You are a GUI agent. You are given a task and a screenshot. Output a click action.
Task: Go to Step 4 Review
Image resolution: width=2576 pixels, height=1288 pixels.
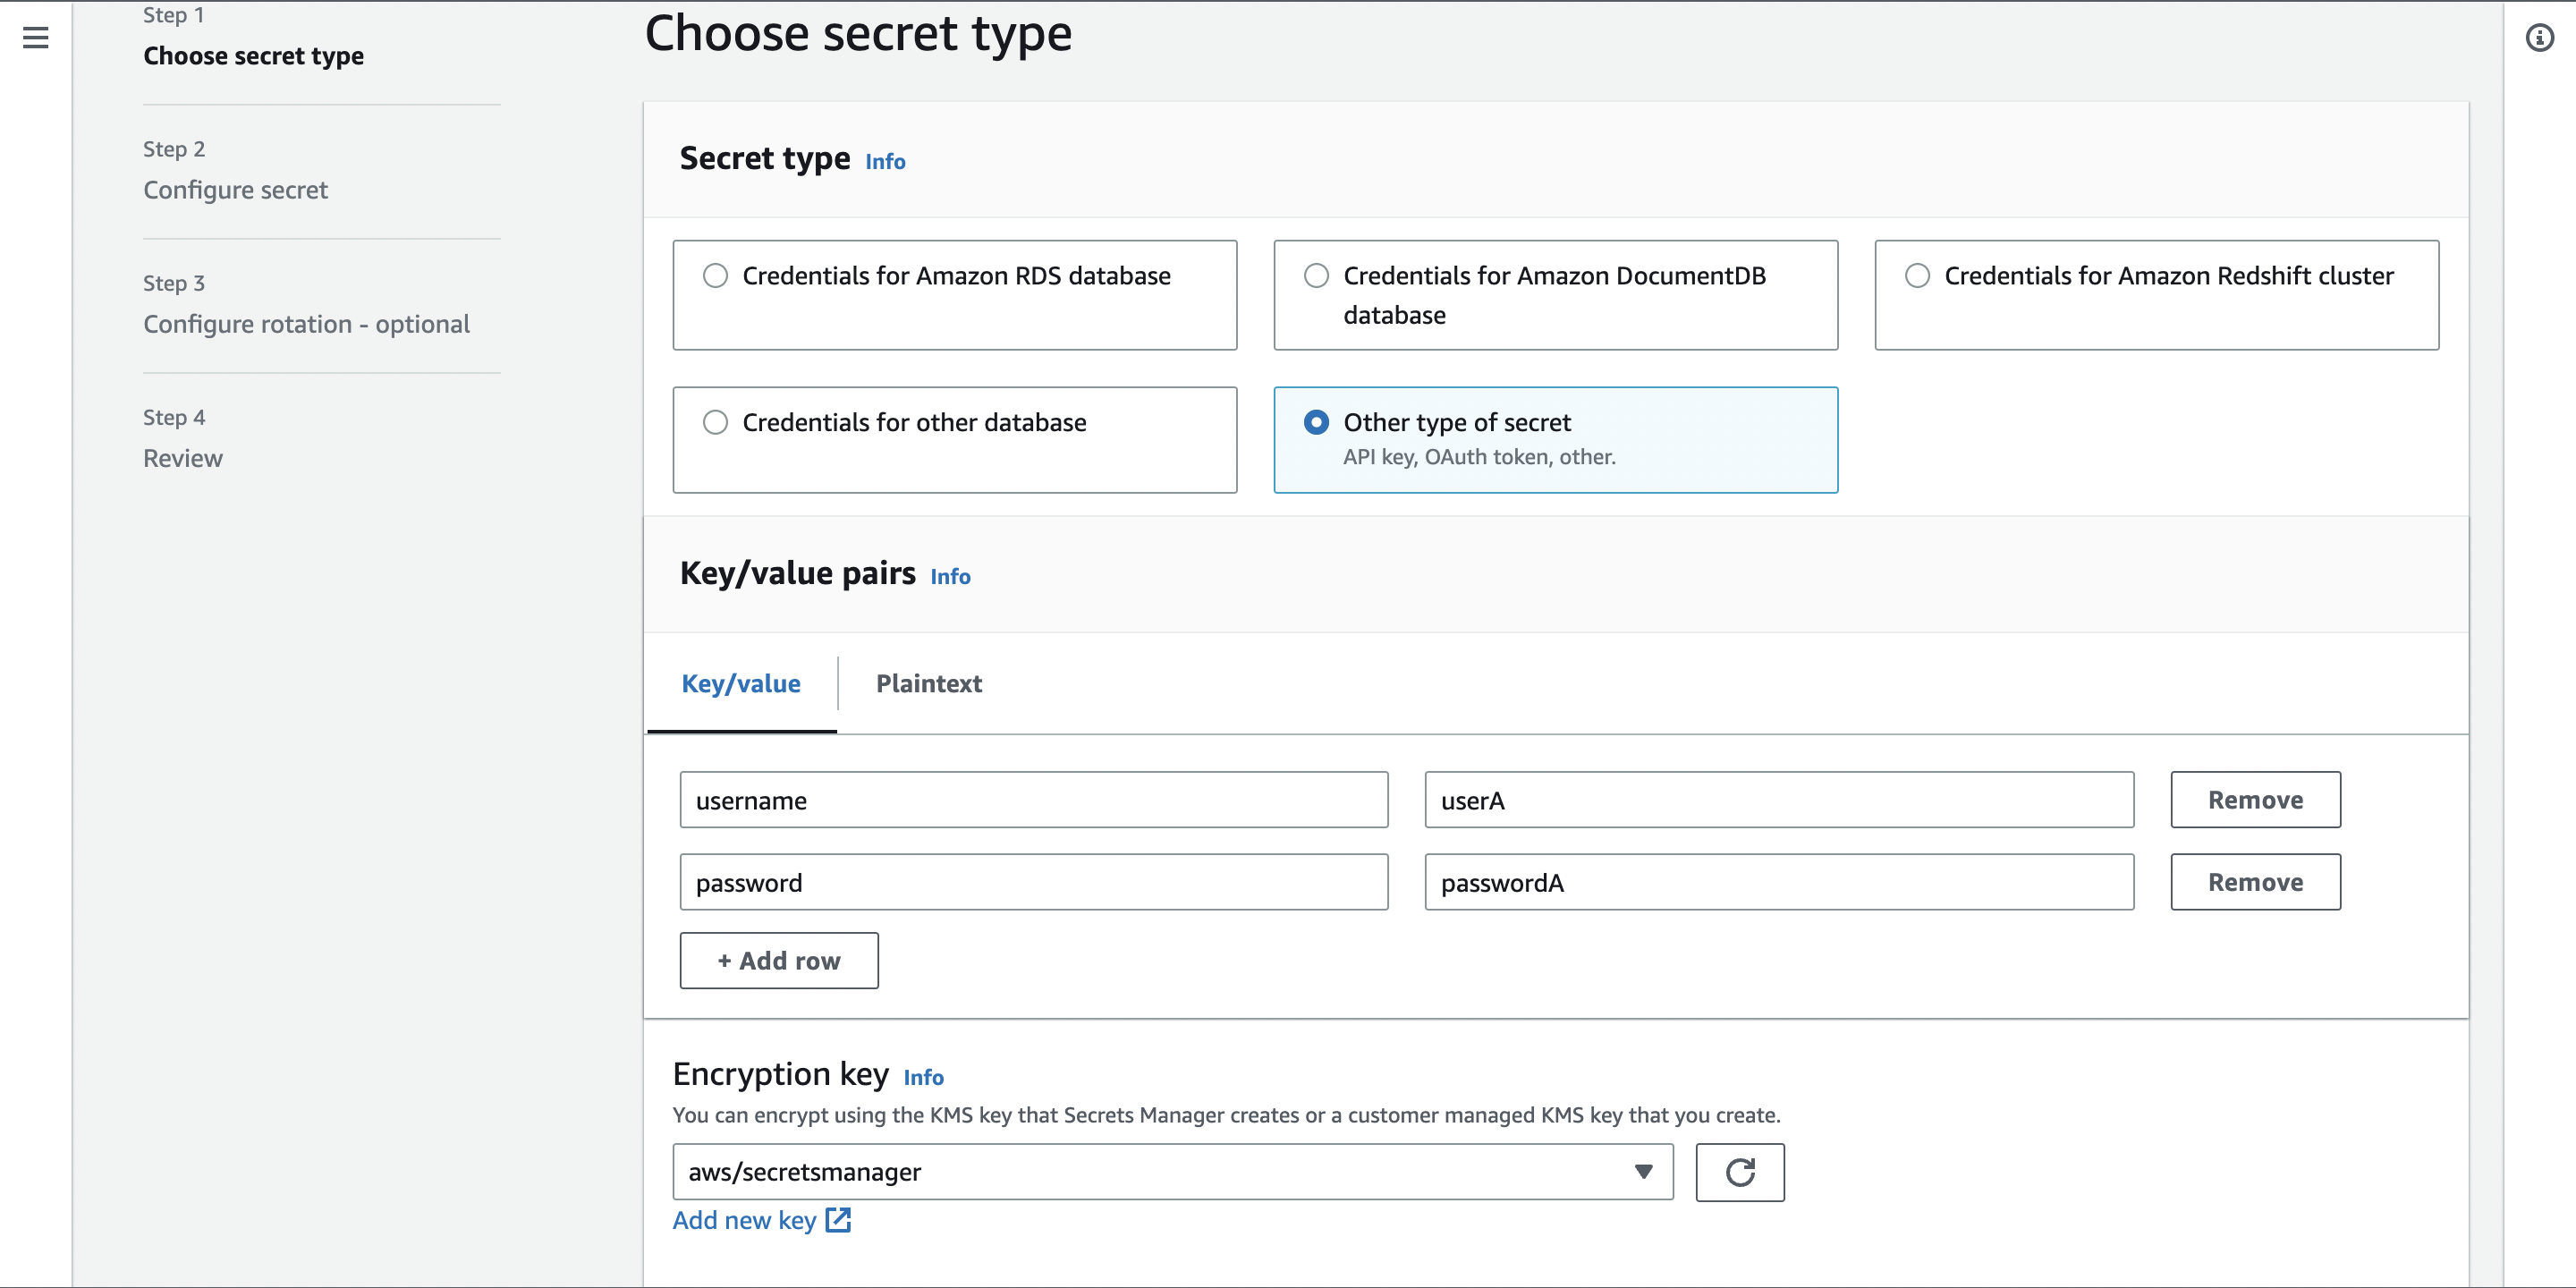coord(183,458)
